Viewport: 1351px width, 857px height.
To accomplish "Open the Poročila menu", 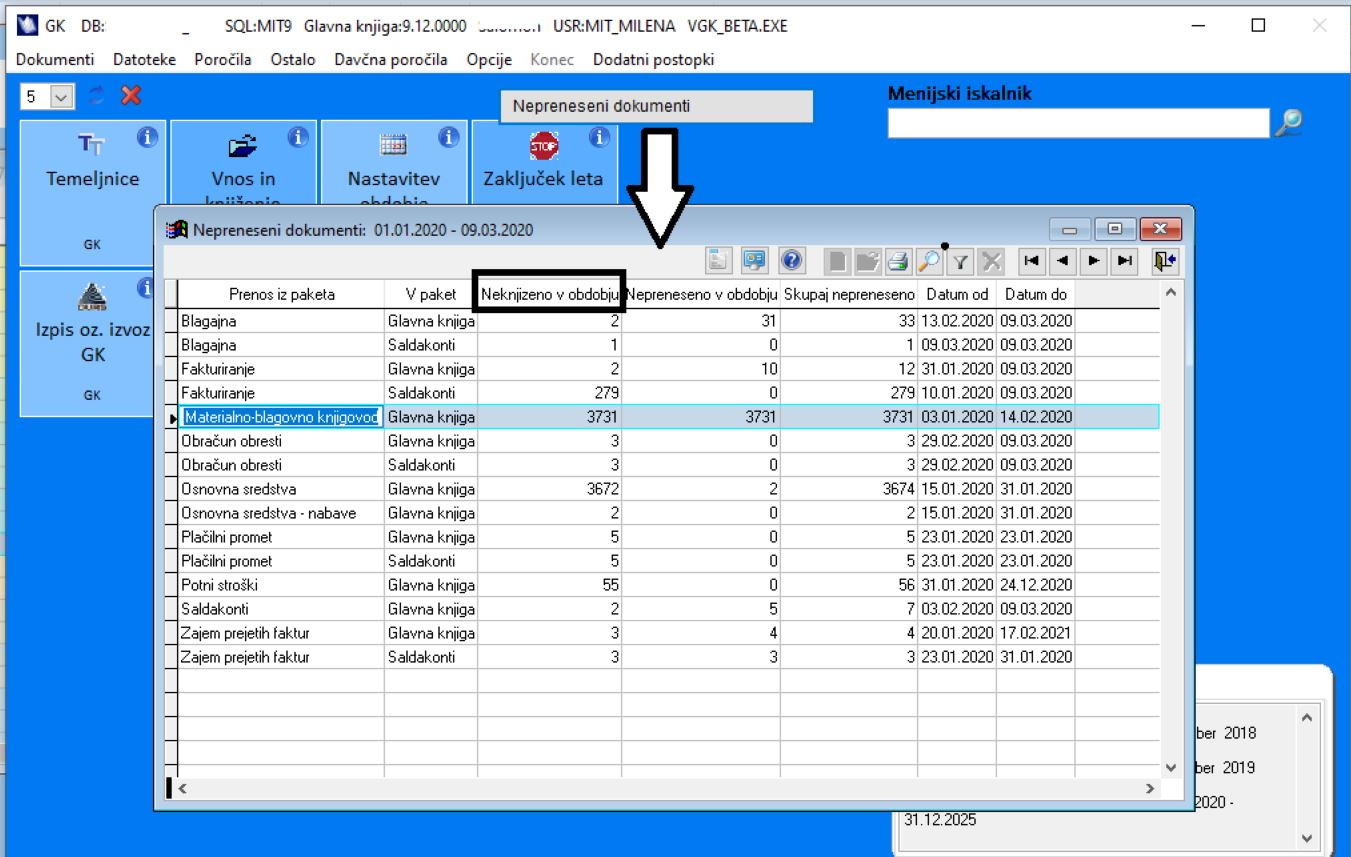I will click(x=223, y=60).
